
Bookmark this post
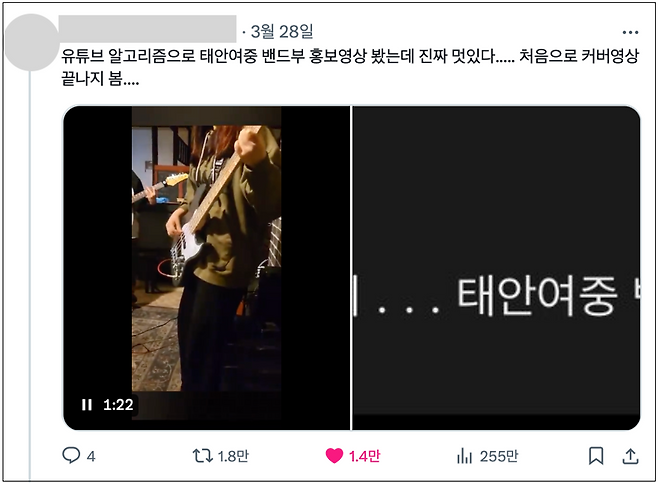[x=596, y=456]
